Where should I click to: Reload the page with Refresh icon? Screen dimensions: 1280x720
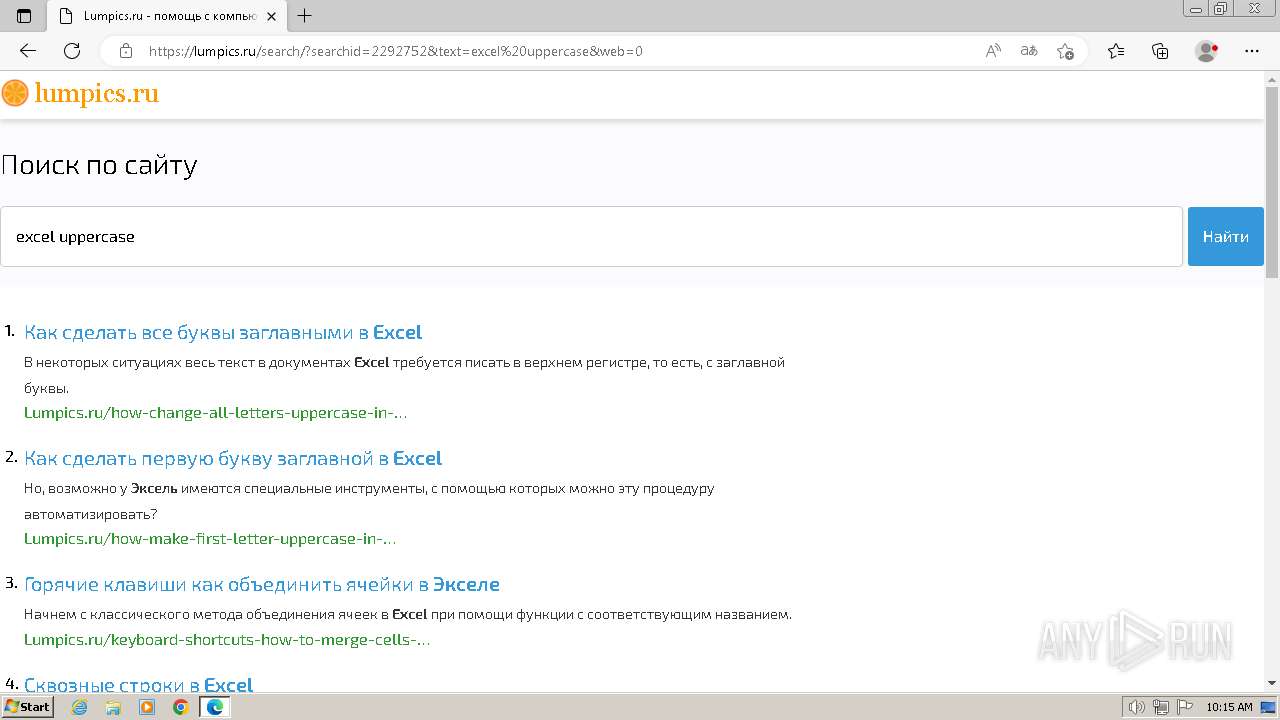tap(72, 51)
